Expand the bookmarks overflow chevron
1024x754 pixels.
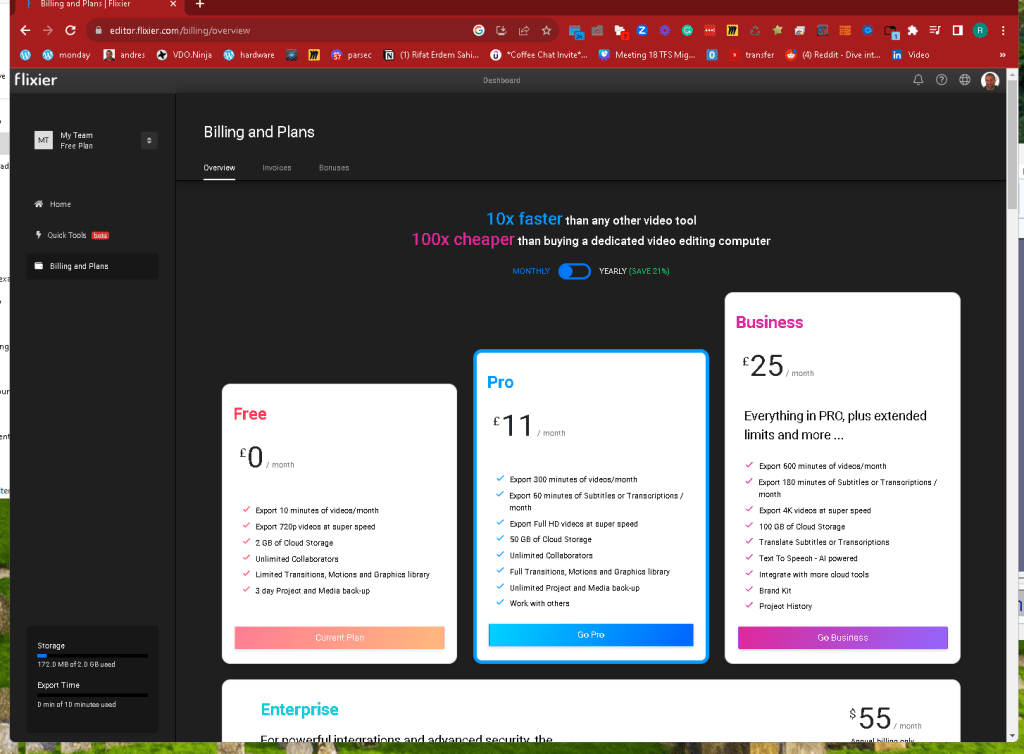click(x=1002, y=55)
